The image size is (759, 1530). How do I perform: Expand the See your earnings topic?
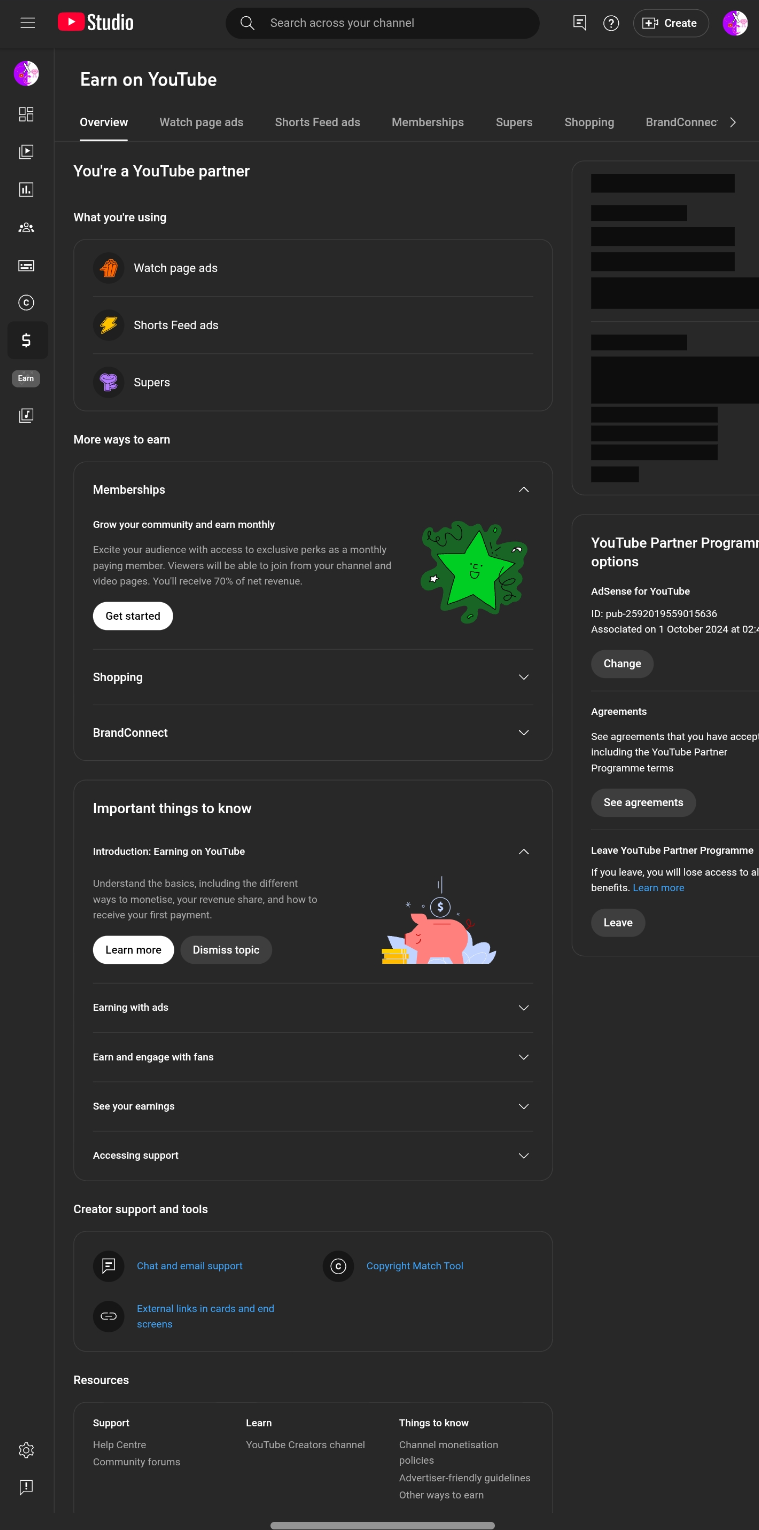[523, 1106]
